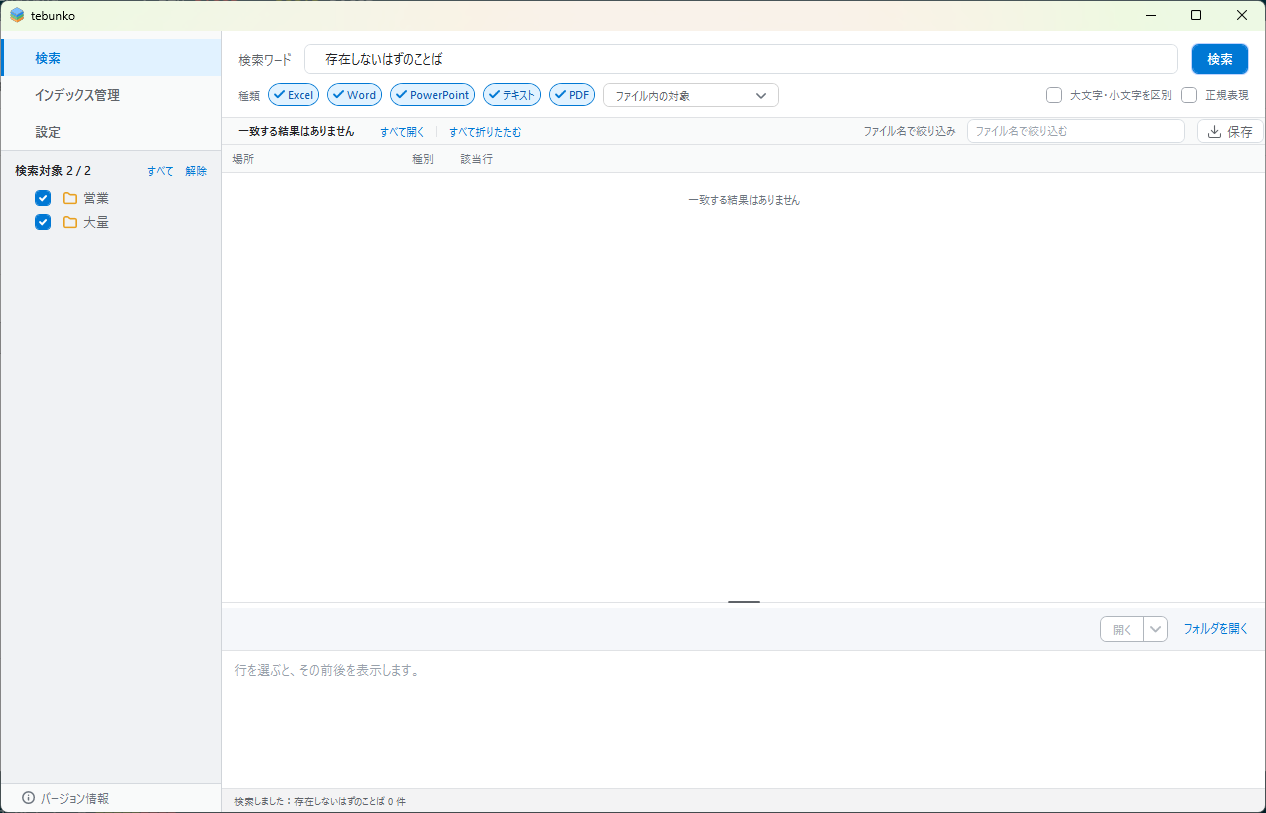
Task: Uncheck the 営業 folder checkbox
Action: pos(43,198)
